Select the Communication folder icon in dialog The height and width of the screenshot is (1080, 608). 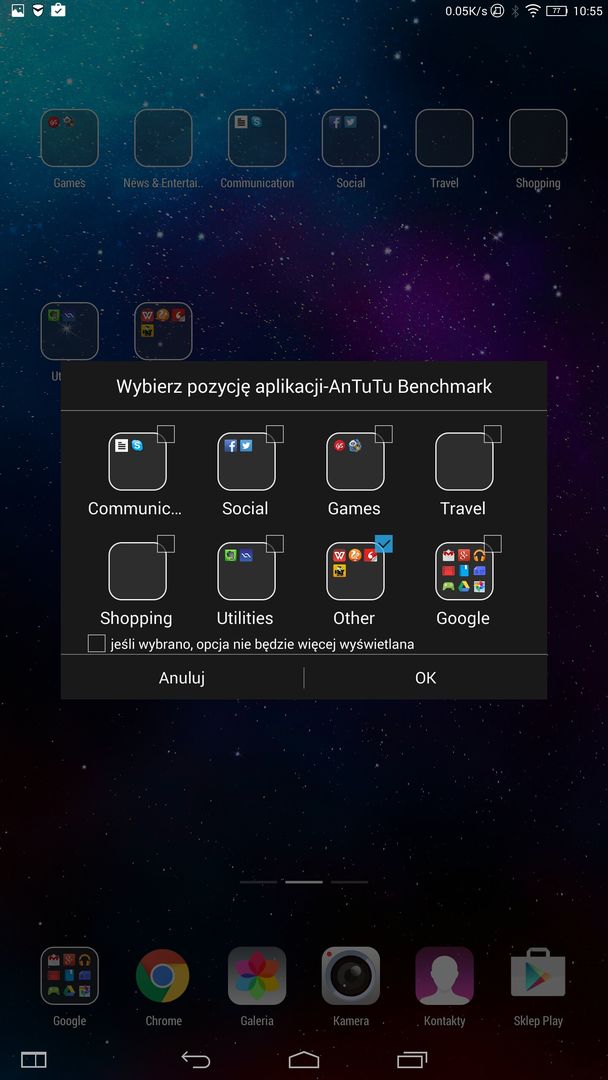click(x=137, y=461)
